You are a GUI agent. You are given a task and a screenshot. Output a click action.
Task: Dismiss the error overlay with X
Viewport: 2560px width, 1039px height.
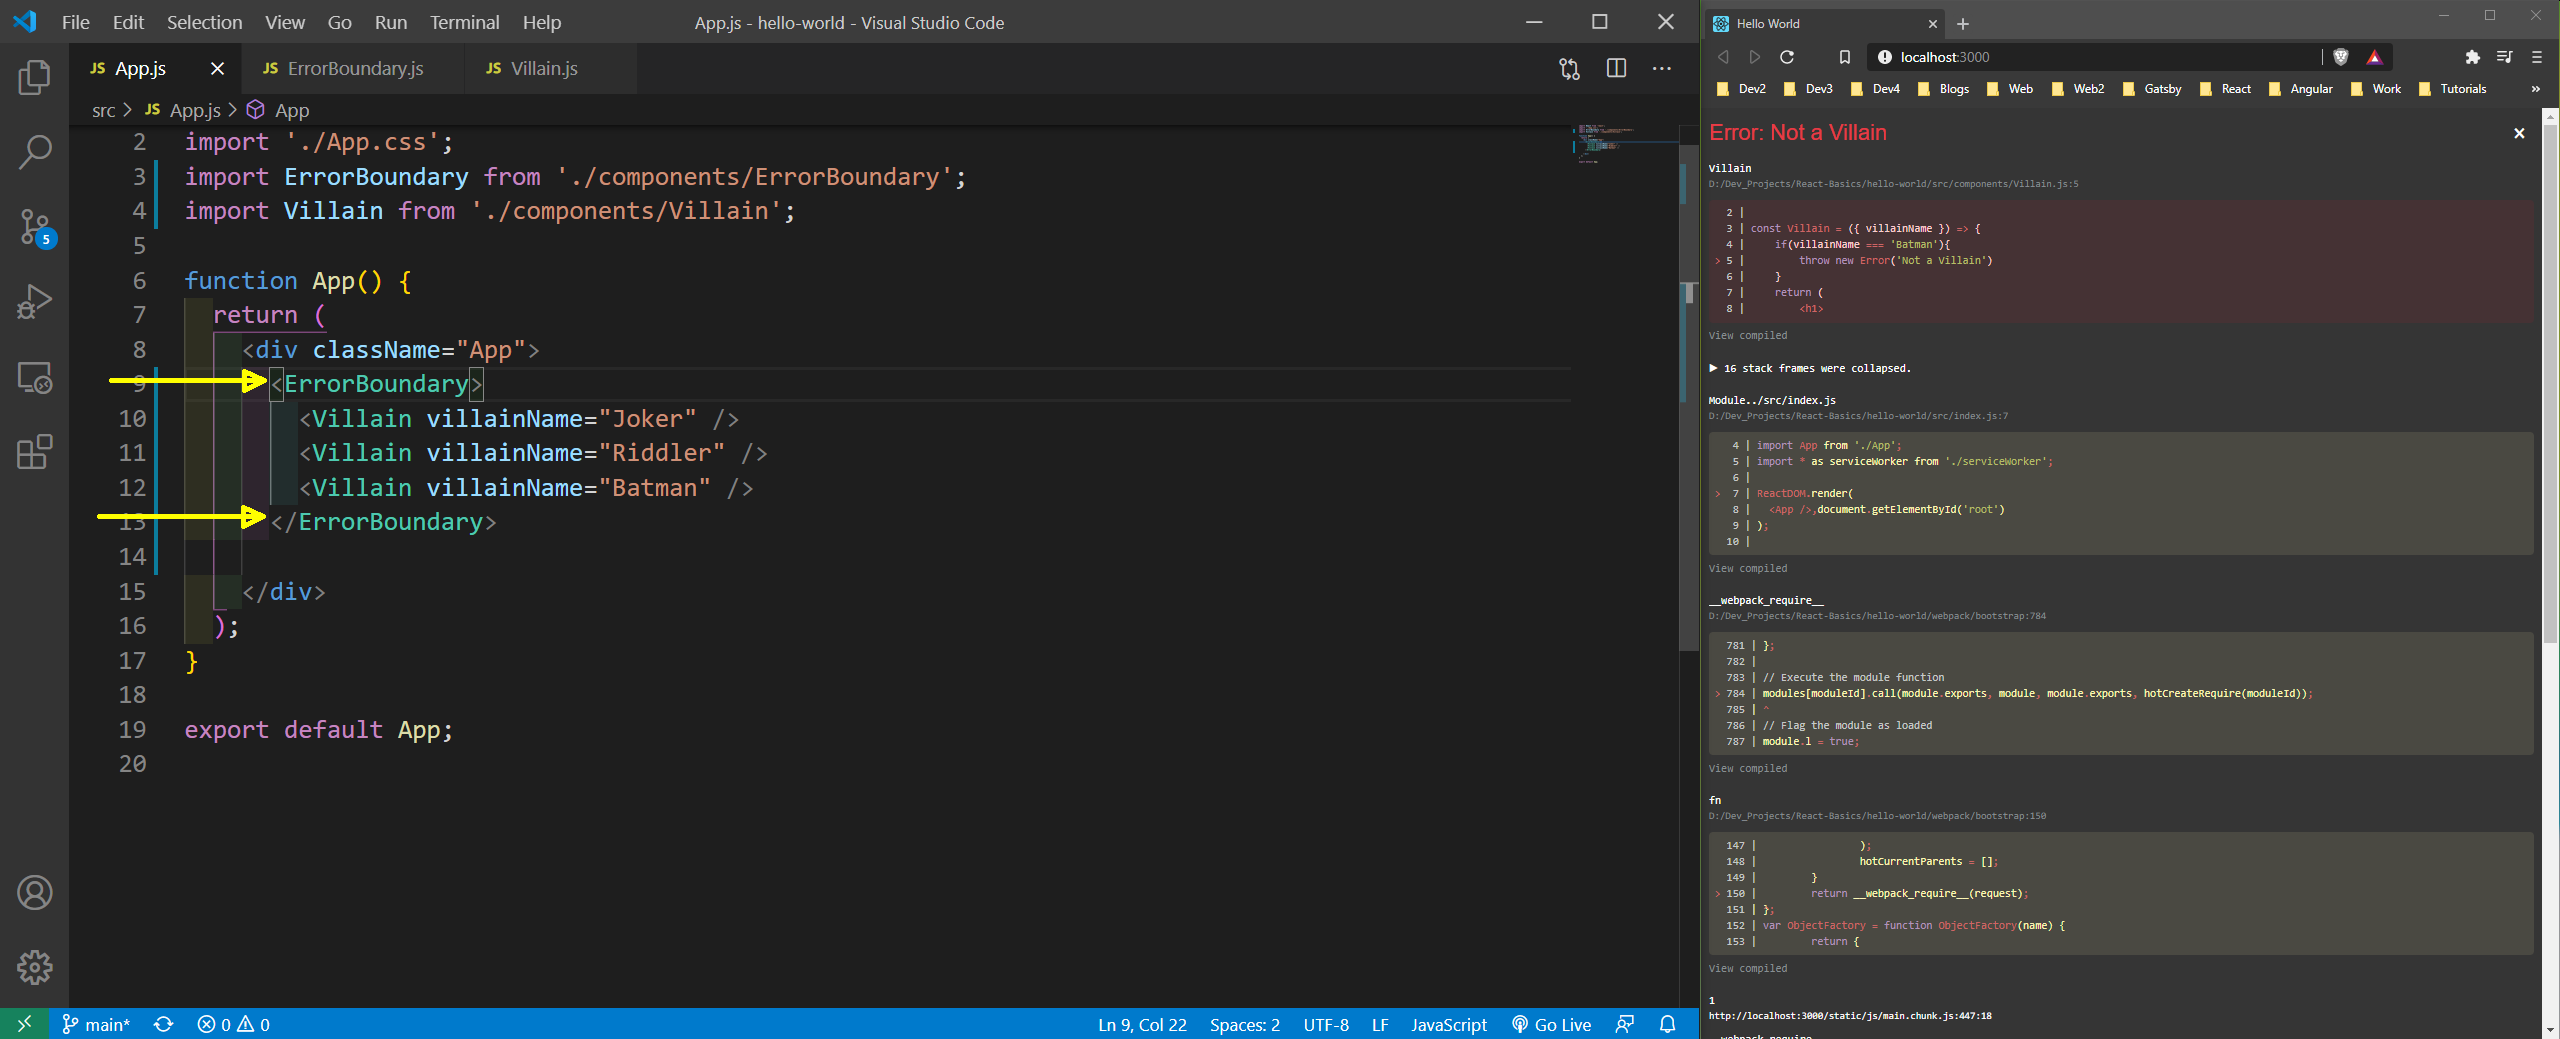(x=2519, y=133)
